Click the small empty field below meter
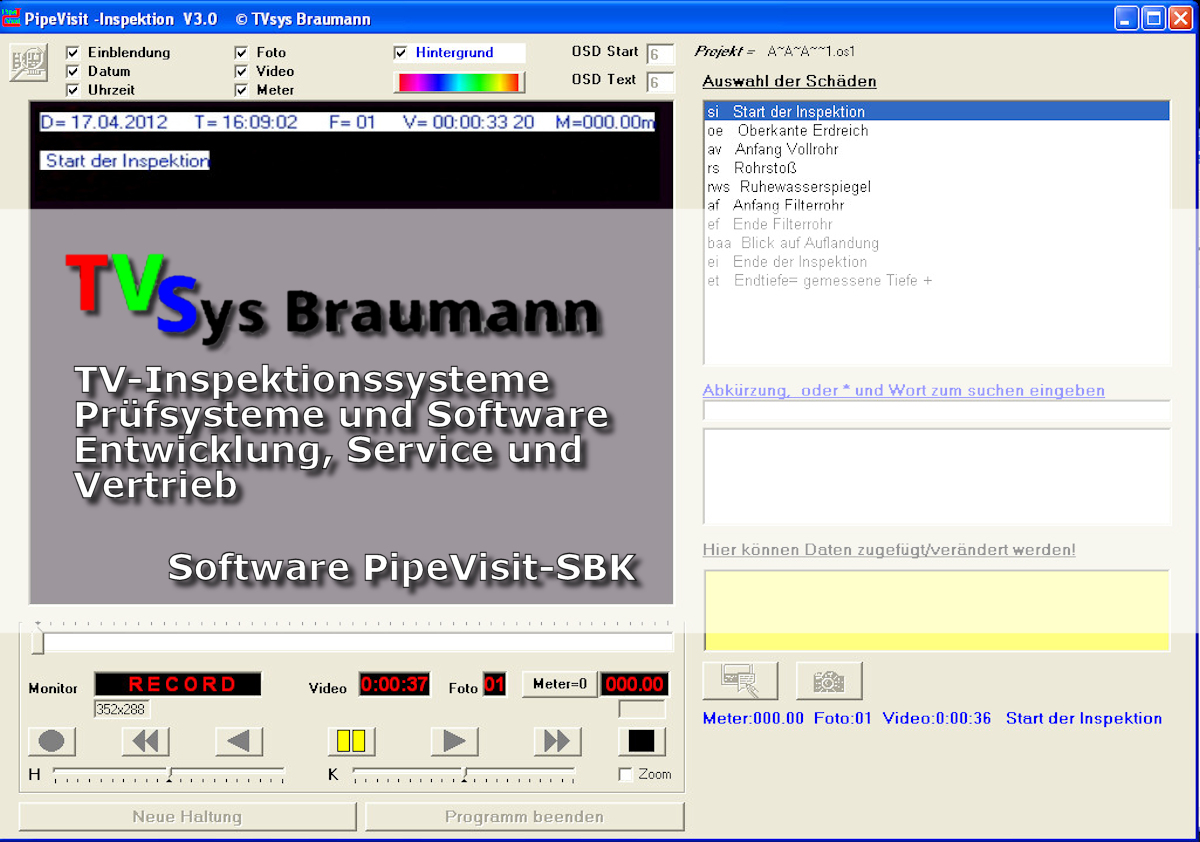This screenshot has height=842, width=1200. 642,709
